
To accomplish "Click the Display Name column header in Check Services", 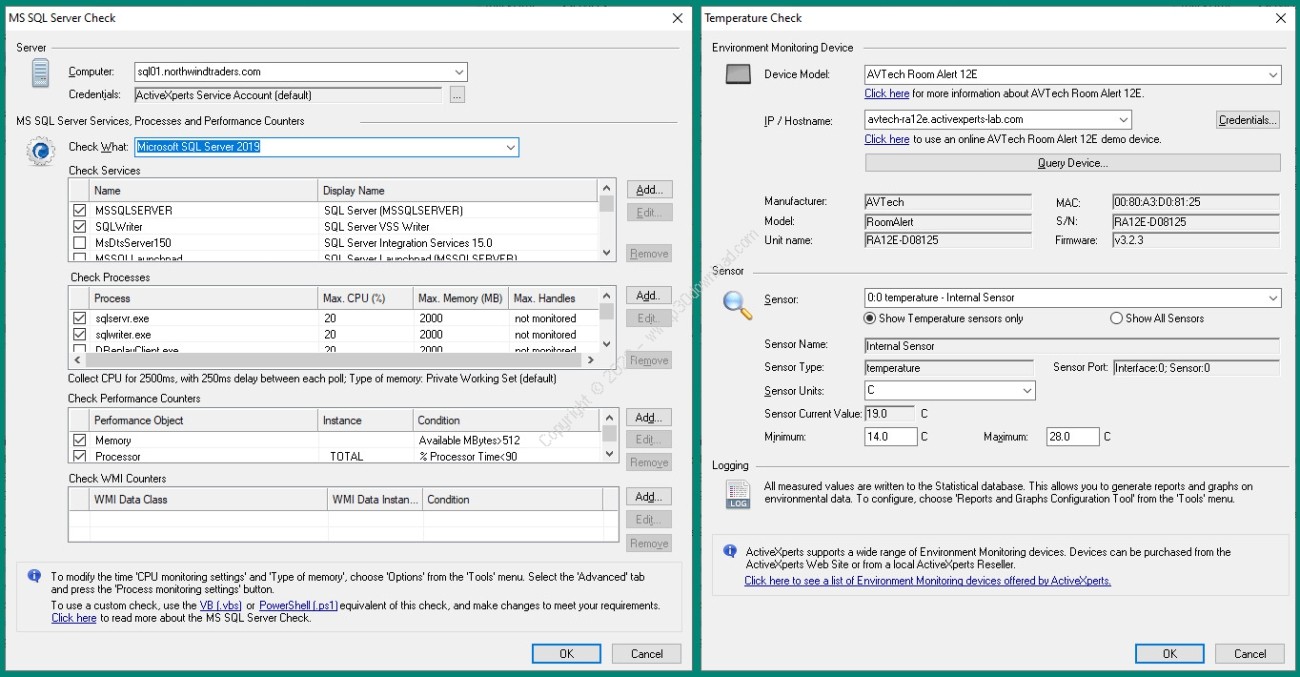I will [457, 190].
